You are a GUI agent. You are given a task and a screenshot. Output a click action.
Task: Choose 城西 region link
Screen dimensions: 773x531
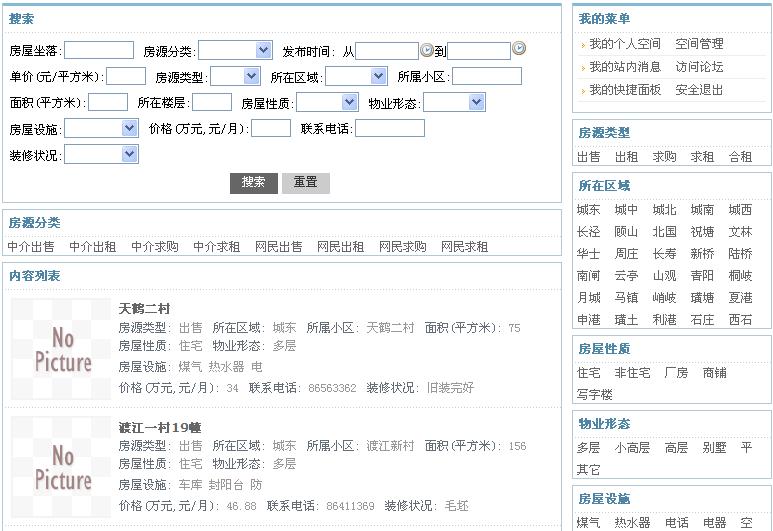(740, 210)
